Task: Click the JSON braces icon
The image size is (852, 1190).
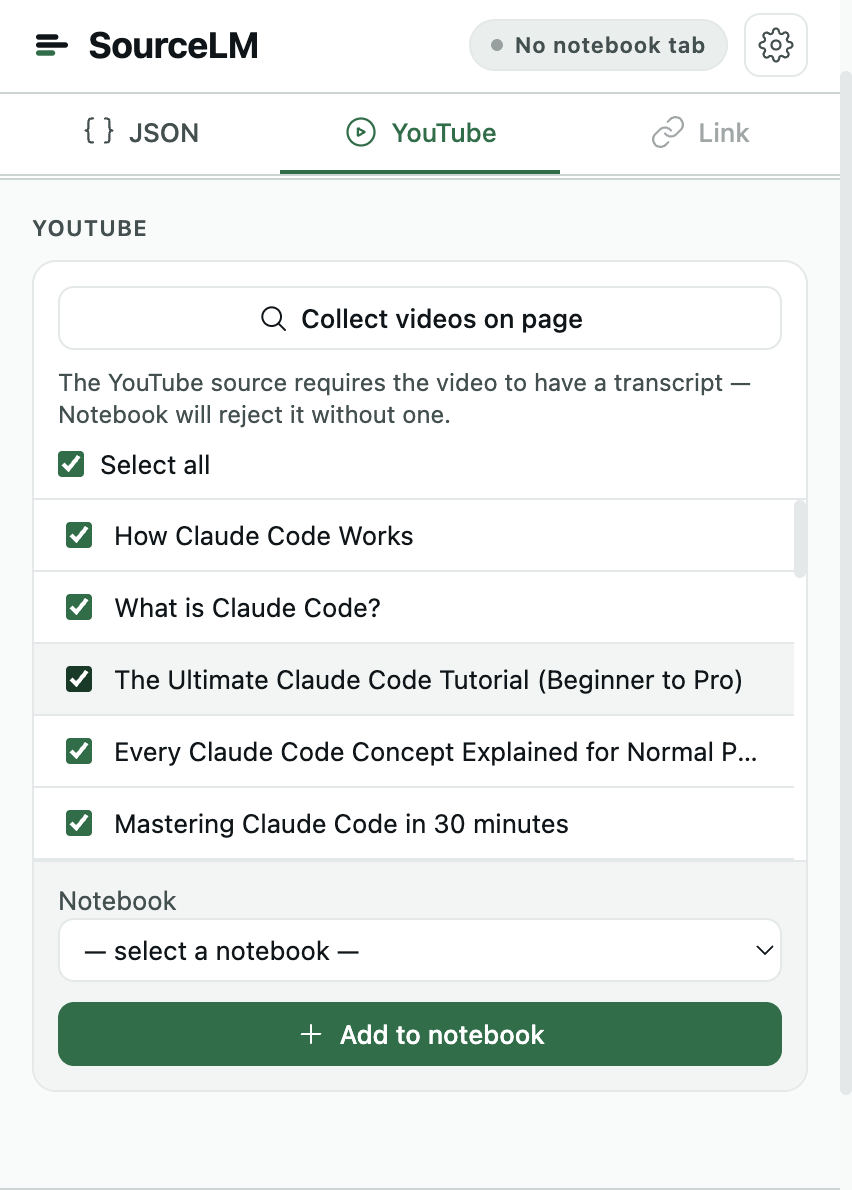Action: point(99,131)
